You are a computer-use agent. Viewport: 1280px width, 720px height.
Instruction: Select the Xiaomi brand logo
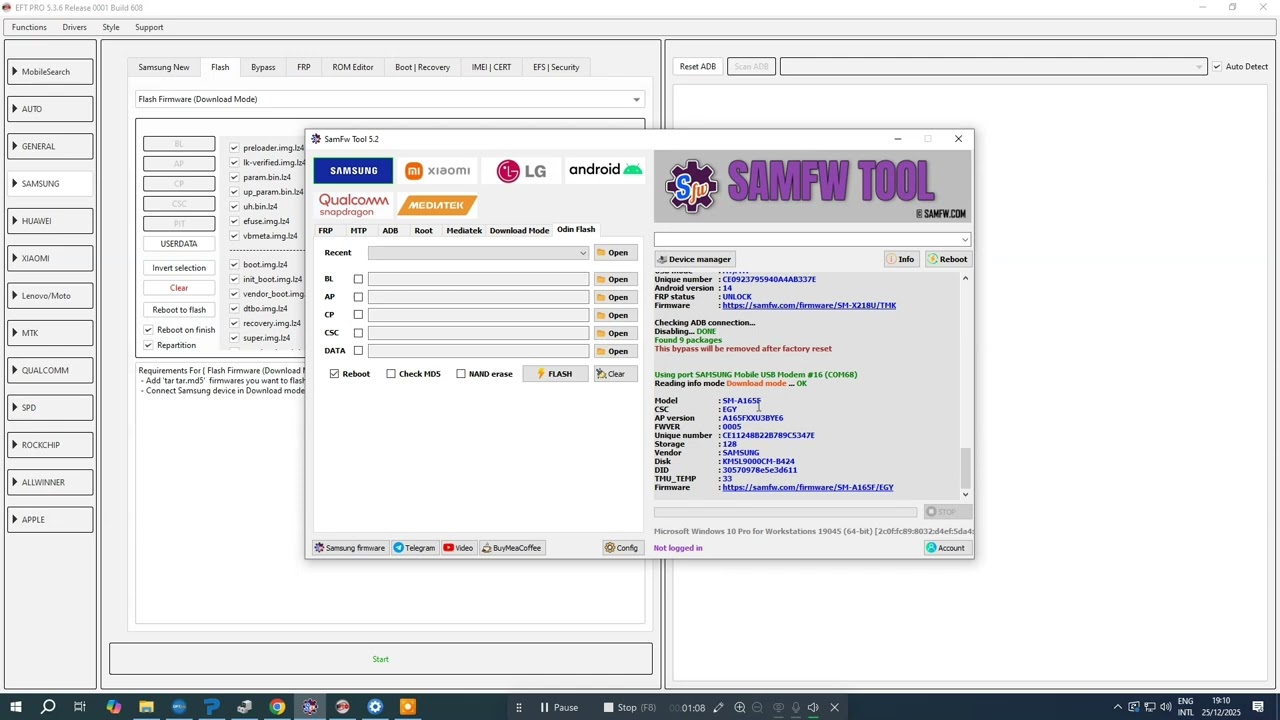click(x=438, y=170)
